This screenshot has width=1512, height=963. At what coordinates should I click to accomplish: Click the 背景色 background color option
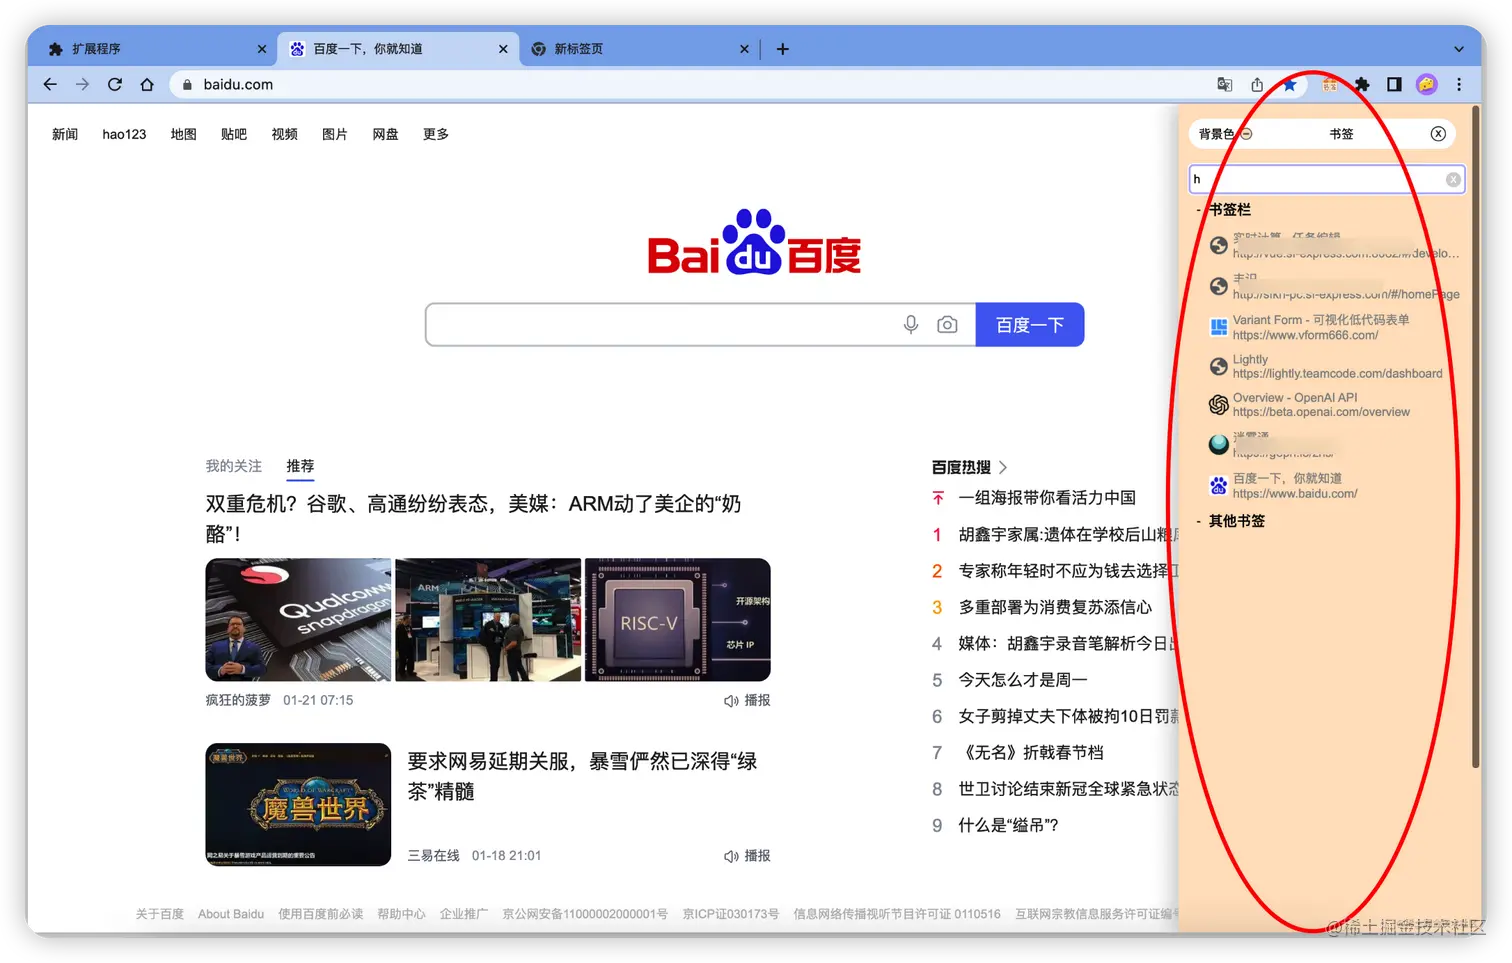click(x=1217, y=134)
